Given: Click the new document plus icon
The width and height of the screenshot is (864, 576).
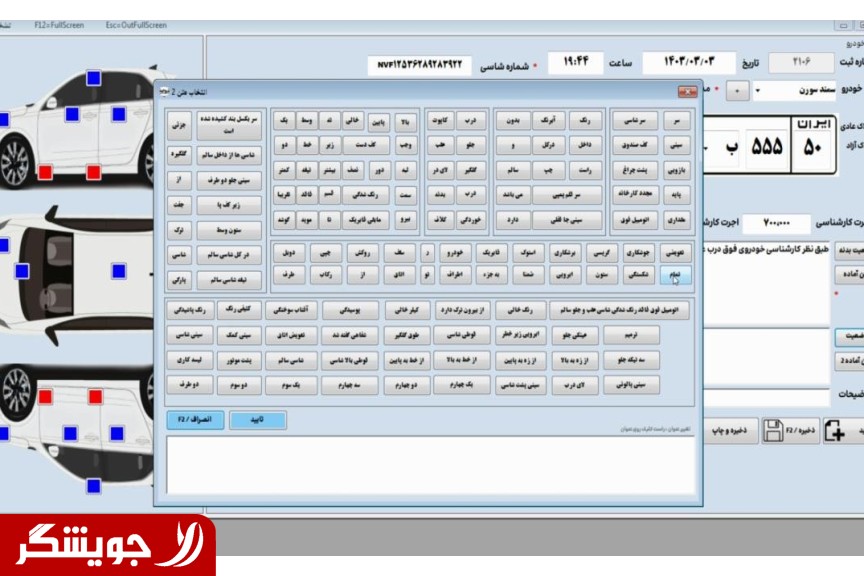Looking at the screenshot, I should 835,431.
